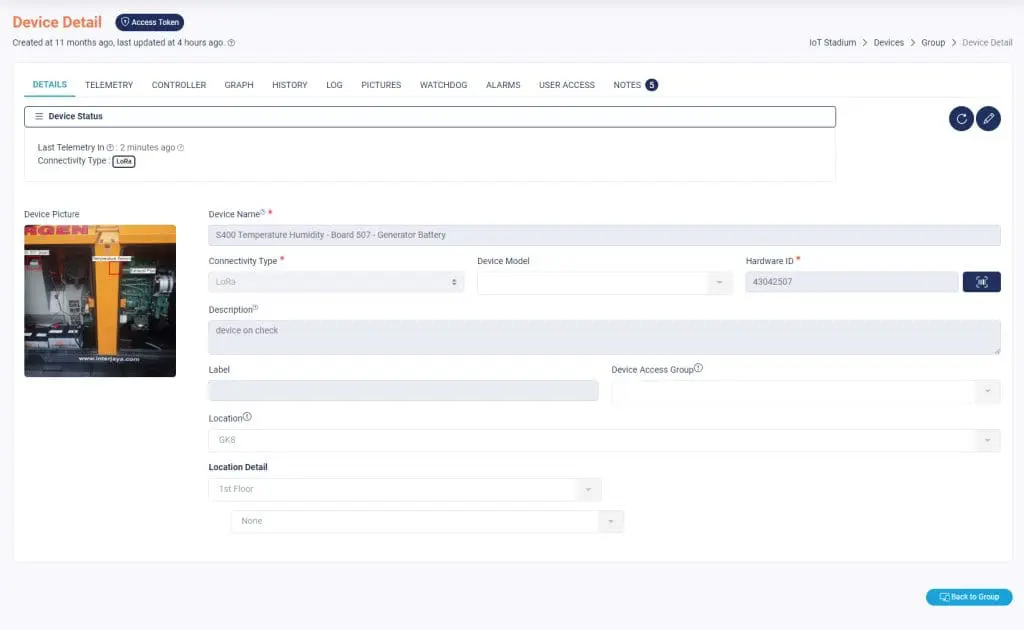Click the hamburger icon in Device Status
The image size is (1024, 630).
click(x=39, y=116)
